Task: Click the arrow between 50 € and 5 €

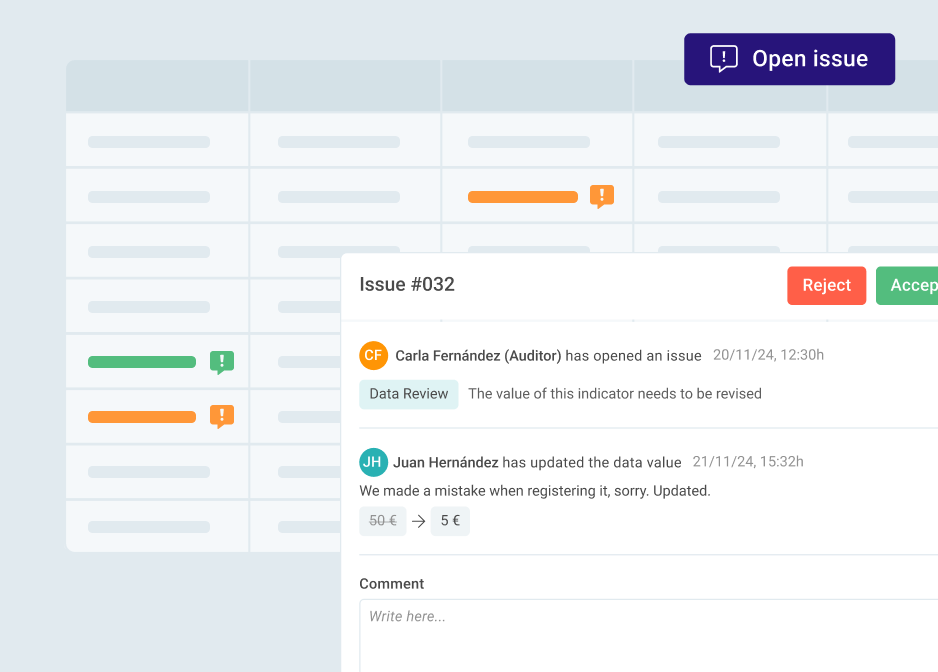Action: (x=419, y=521)
